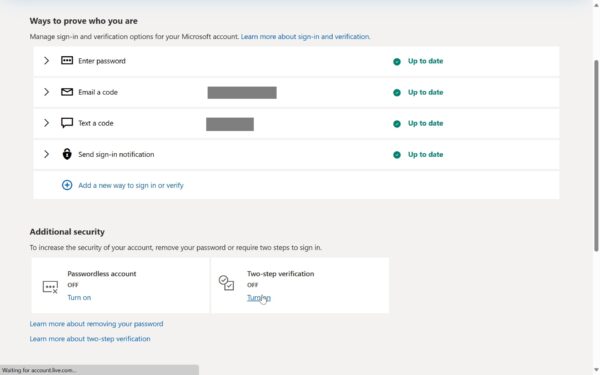The image size is (600, 375).
Task: Turn on Passwordless account
Action: pyautogui.click(x=79, y=298)
